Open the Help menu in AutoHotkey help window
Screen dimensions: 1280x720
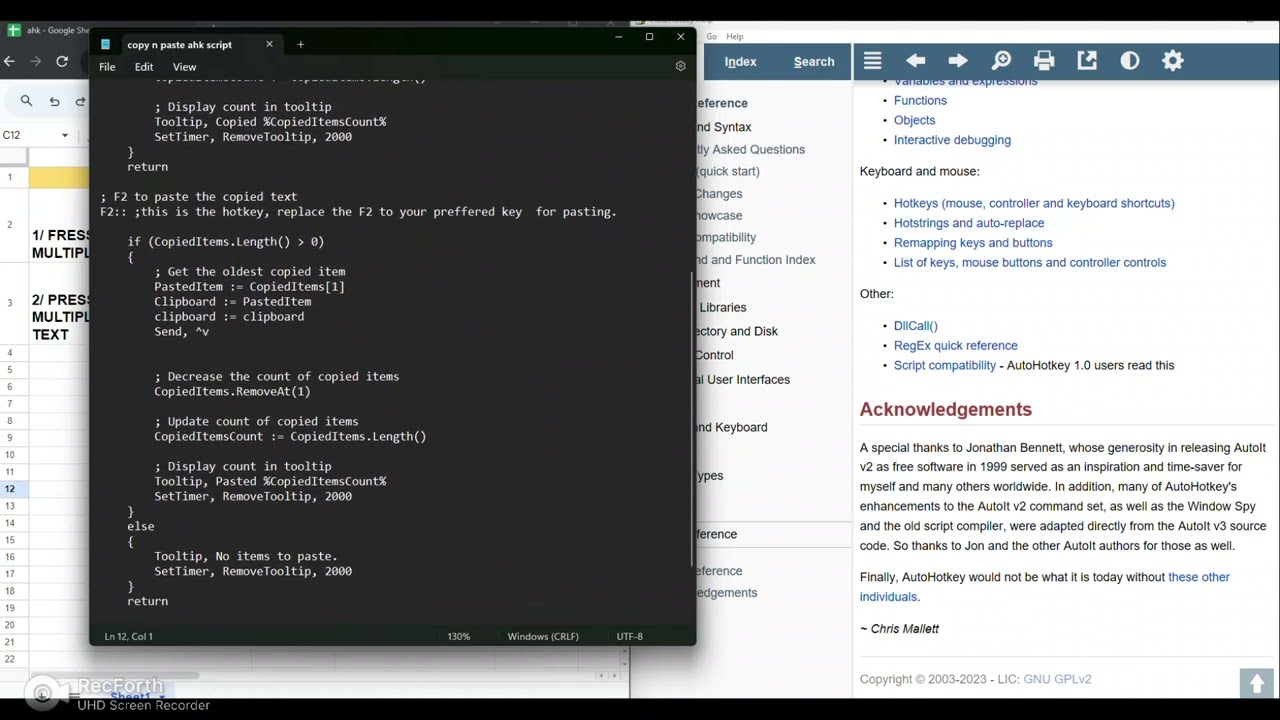735,36
